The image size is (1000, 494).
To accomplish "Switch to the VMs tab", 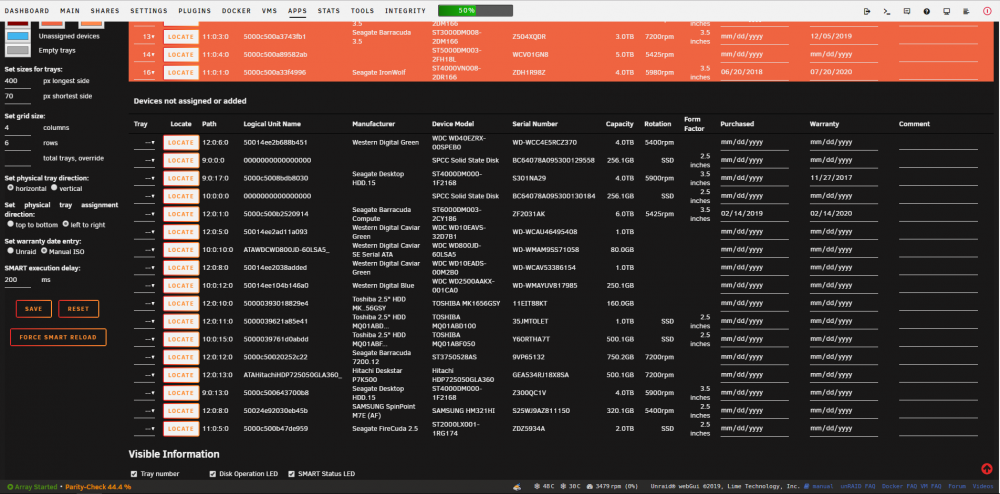I will (269, 11).
